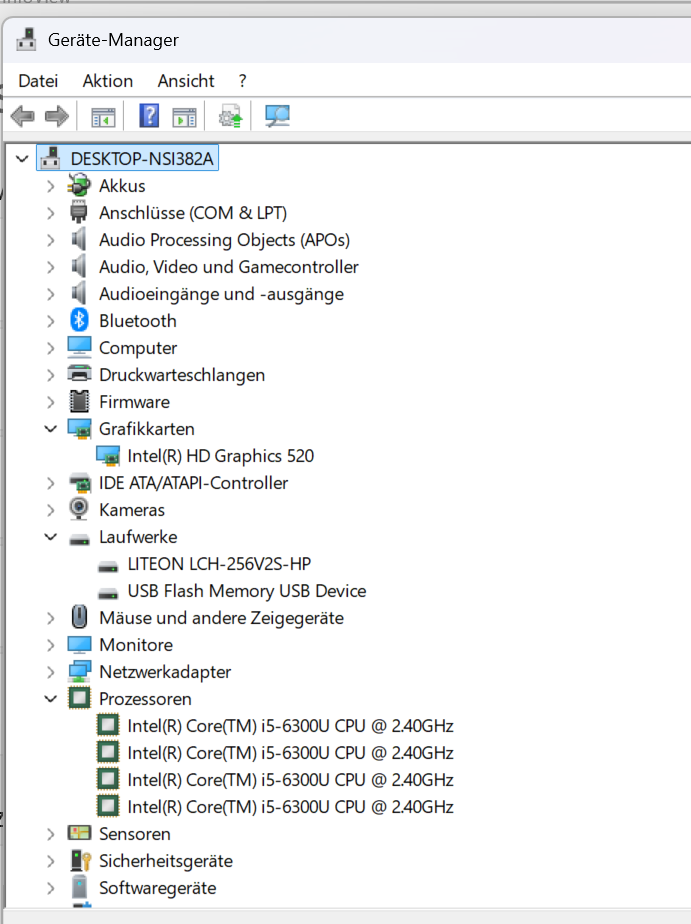Open the Ansicht menu
This screenshot has height=924, width=691.
click(186, 81)
